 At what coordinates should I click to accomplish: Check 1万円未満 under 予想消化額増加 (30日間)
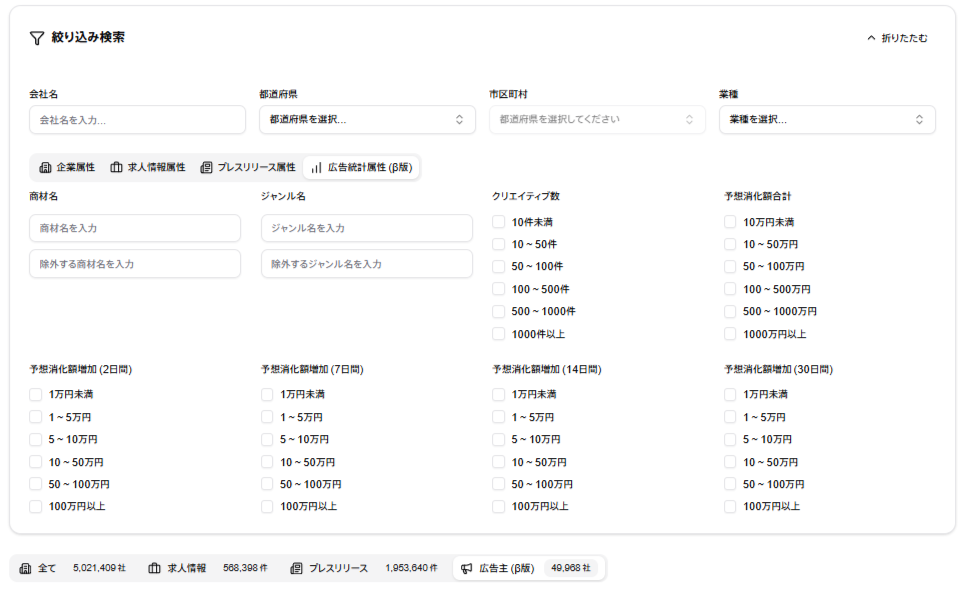(730, 394)
